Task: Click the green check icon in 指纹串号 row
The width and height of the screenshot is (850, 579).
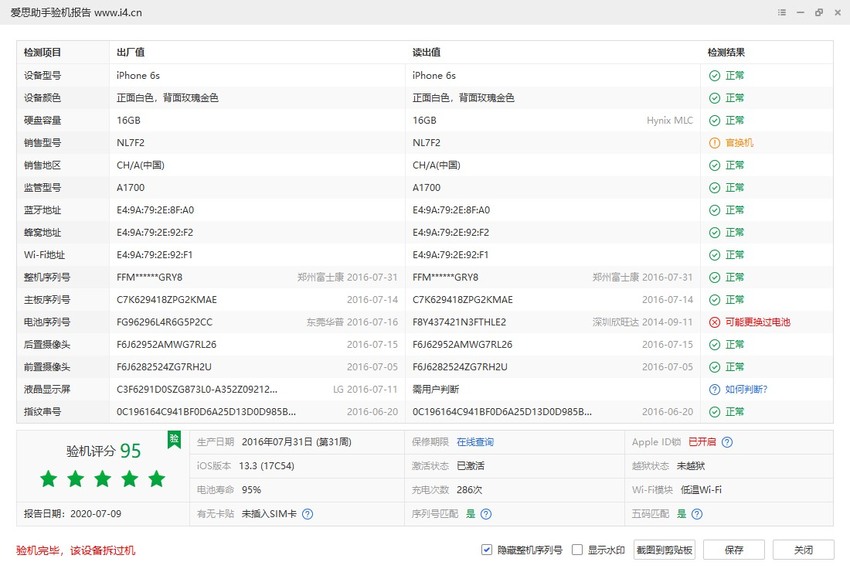Action: pos(714,412)
